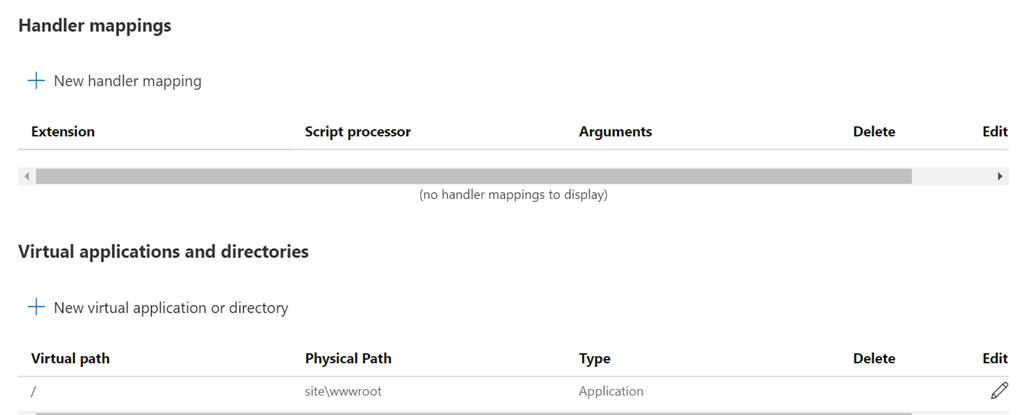The height and width of the screenshot is (415, 1024).
Task: Add a New handler mapping
Action: [127, 81]
